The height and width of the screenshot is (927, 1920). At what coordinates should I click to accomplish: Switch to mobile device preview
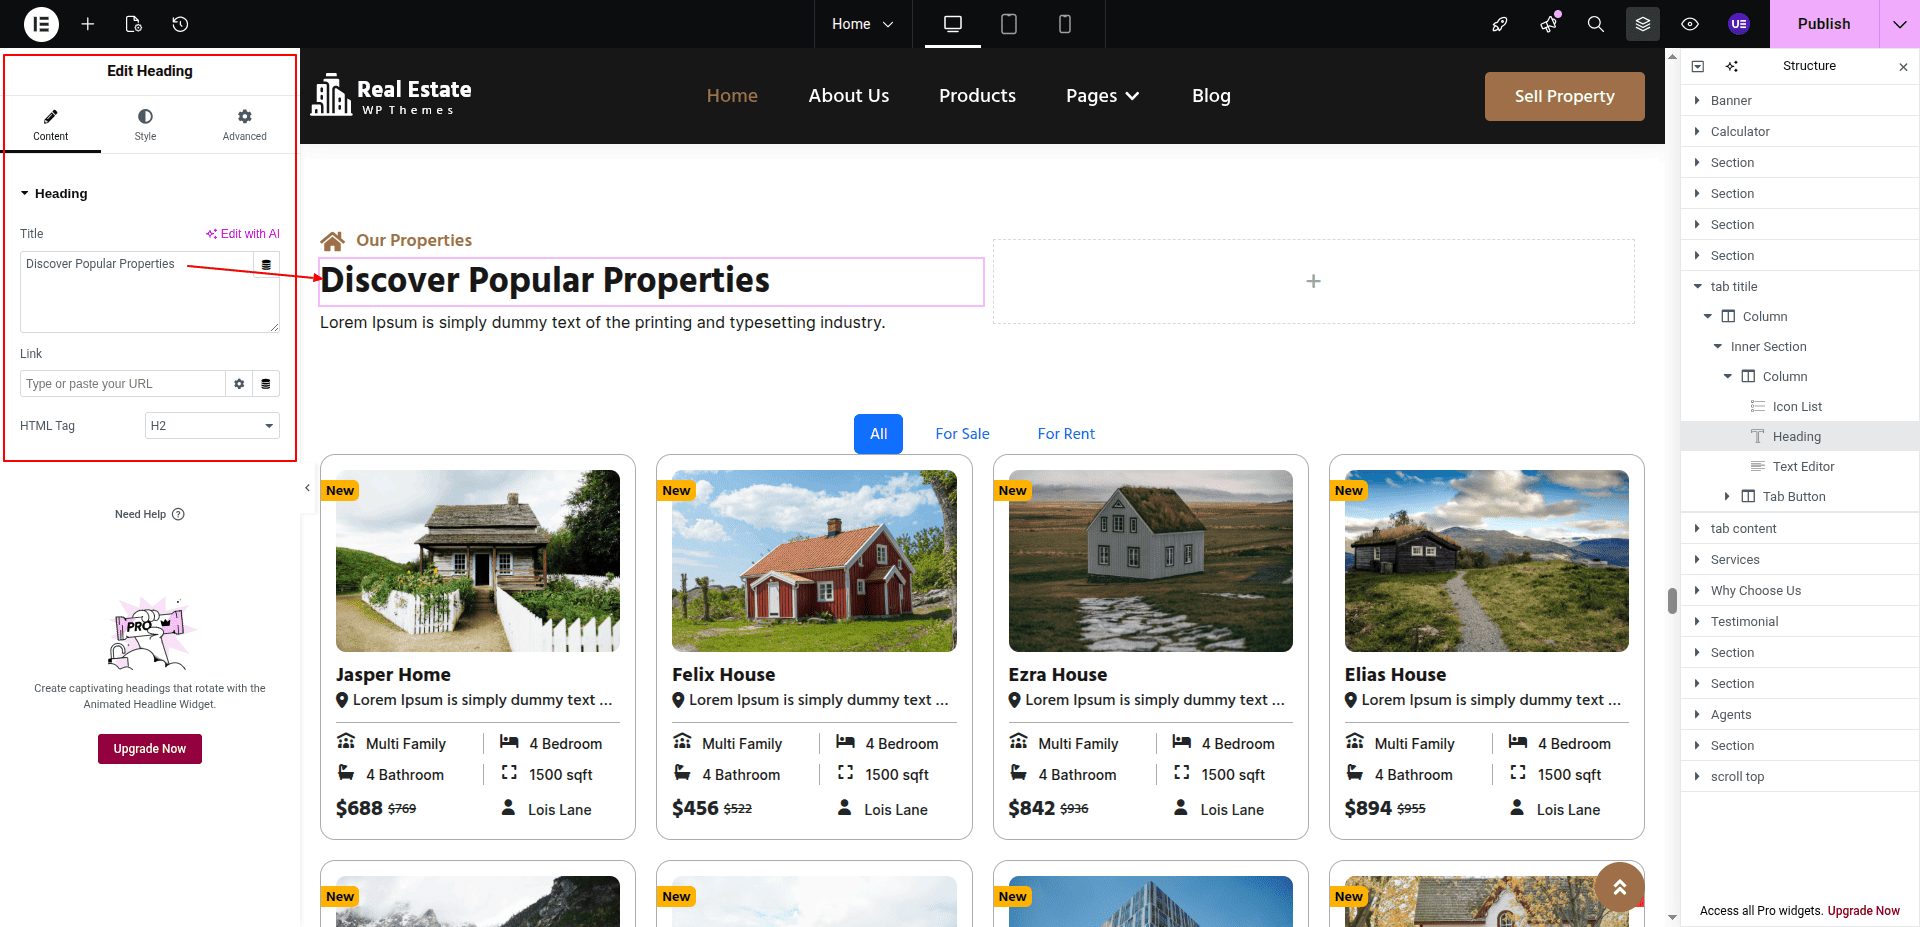coord(1065,24)
